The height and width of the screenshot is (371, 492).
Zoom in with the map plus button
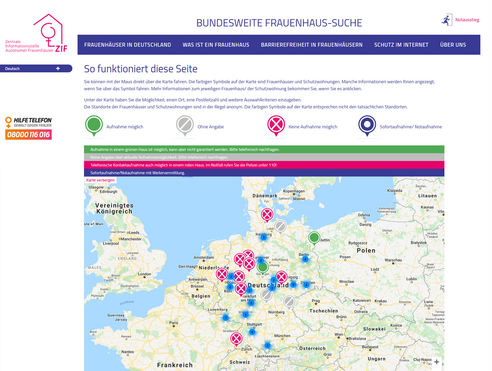coord(437,362)
